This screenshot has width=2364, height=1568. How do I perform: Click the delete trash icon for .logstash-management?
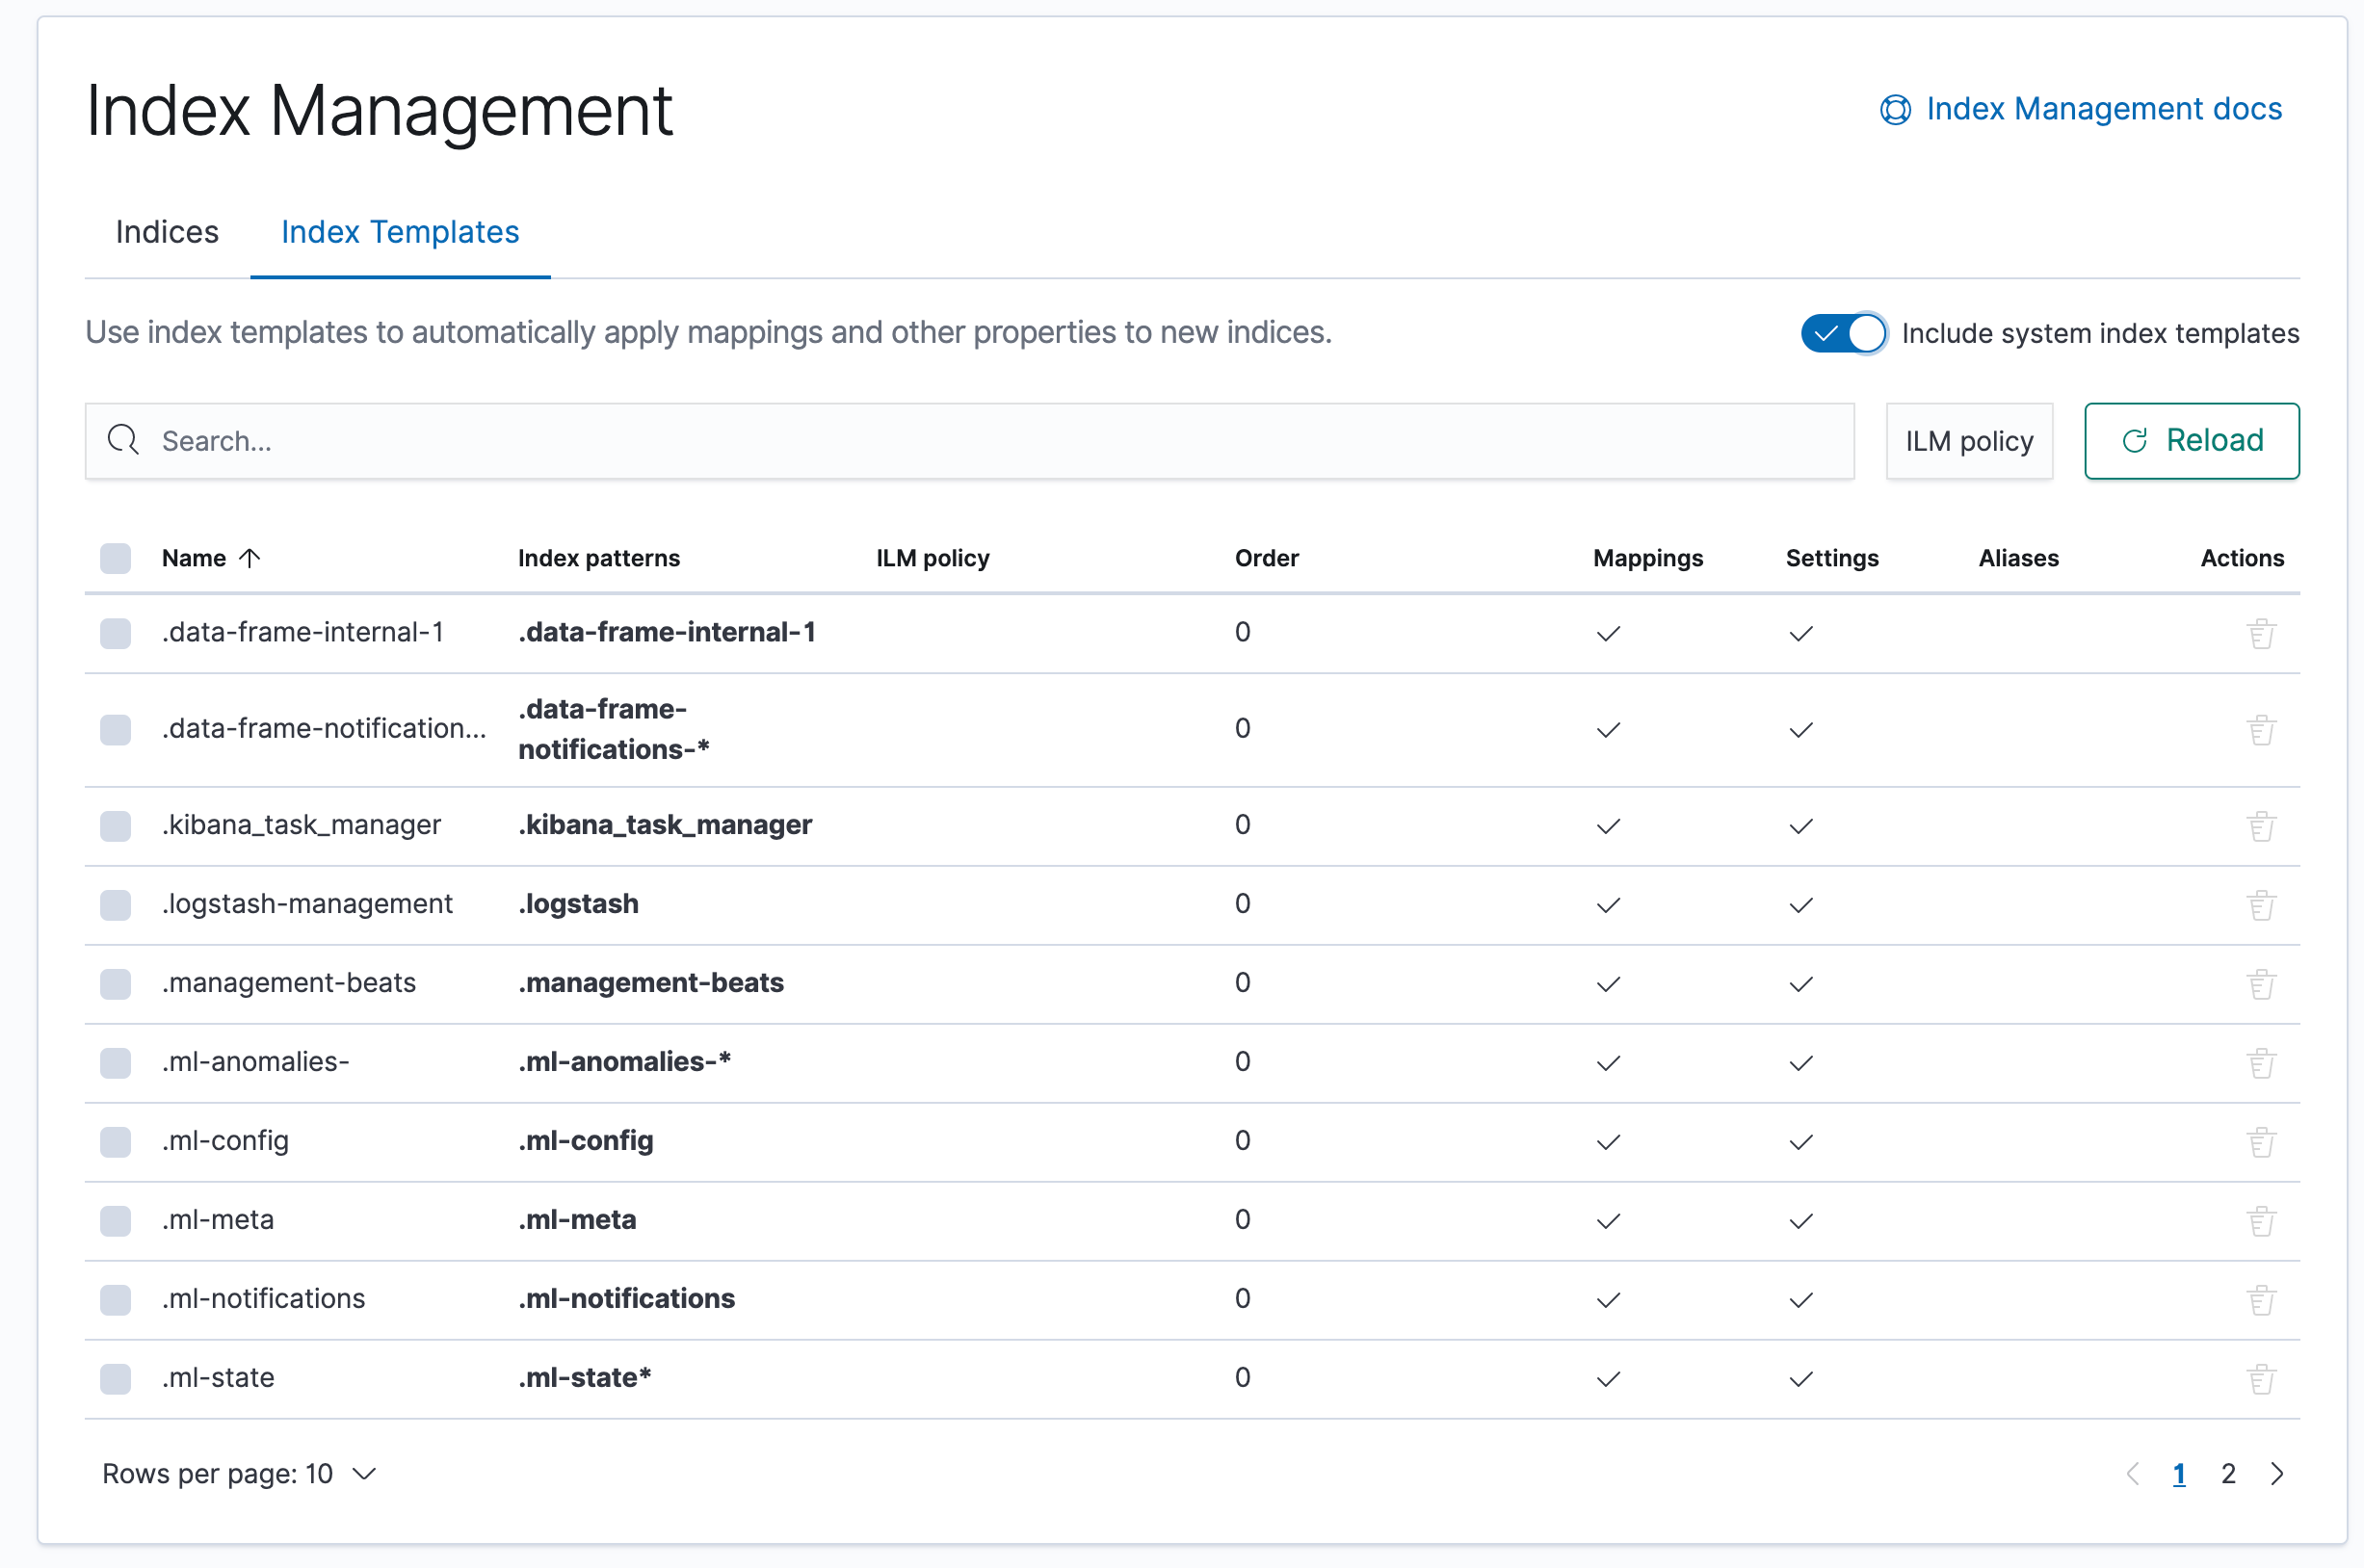(2263, 904)
